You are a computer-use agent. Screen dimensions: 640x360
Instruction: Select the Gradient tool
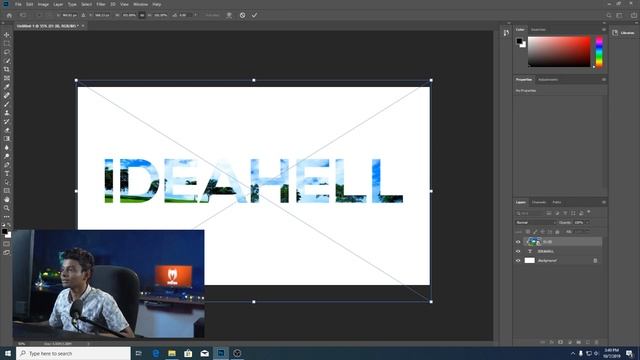point(7,139)
